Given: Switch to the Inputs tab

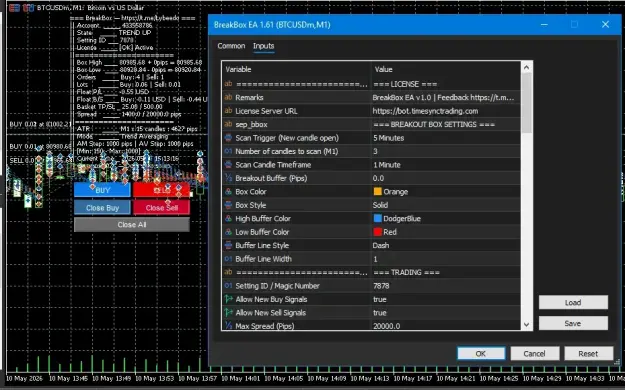Looking at the screenshot, I should pos(263,46).
